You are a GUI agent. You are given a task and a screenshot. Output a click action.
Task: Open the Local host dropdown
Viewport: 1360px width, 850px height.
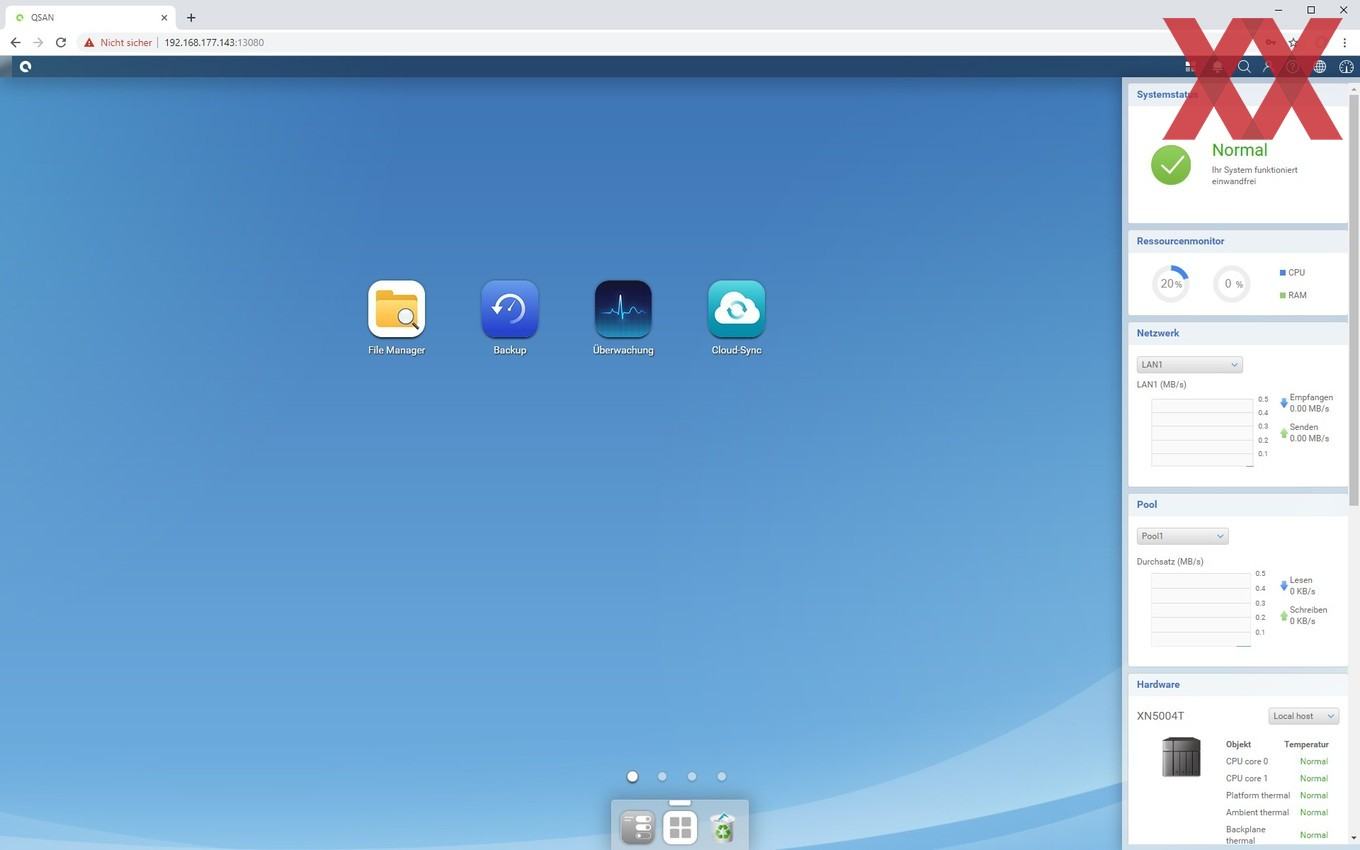(x=1303, y=716)
